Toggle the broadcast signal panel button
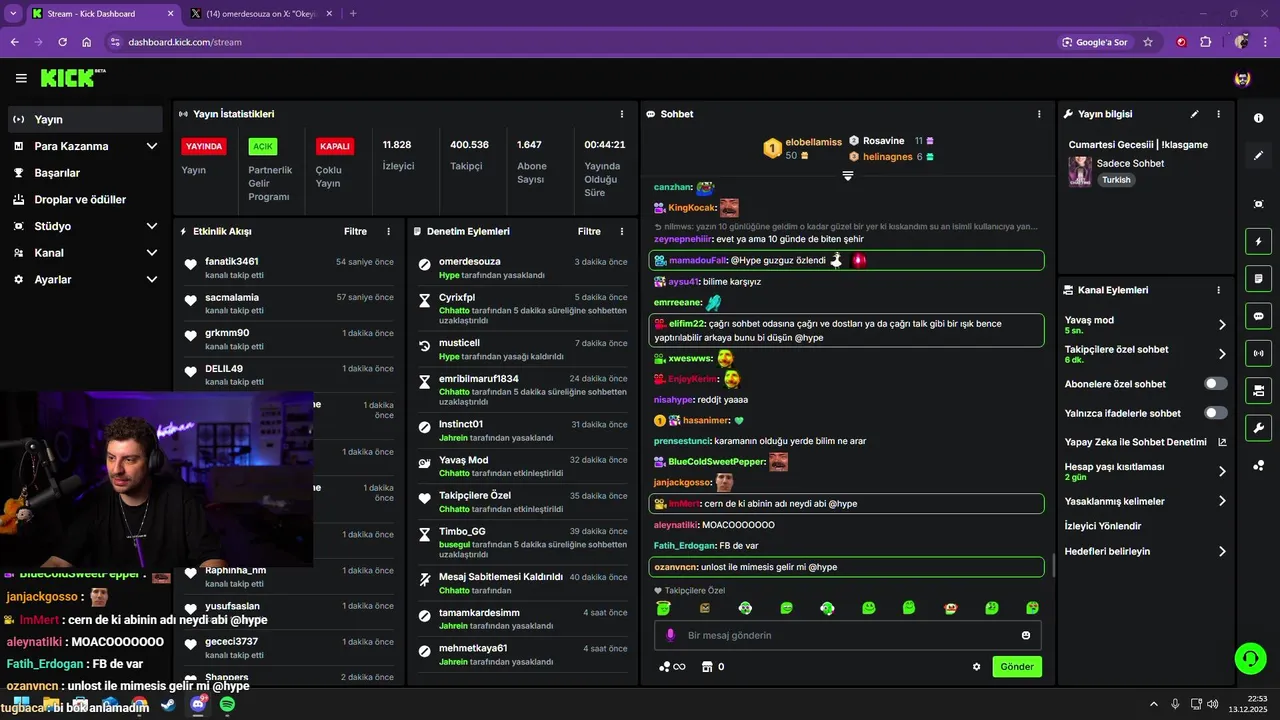1280x720 pixels. tap(1258, 353)
